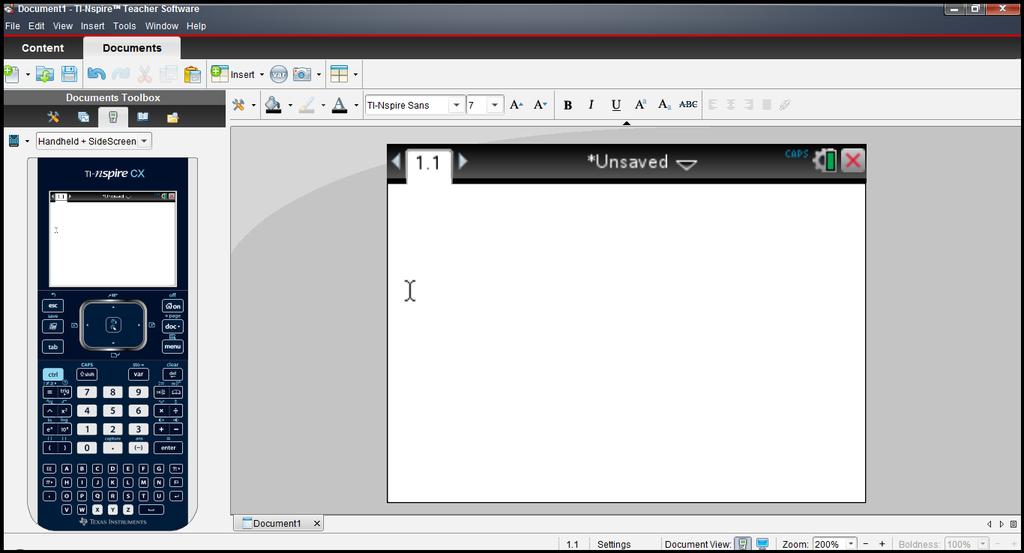Click number 7 key on keypad
The width and height of the screenshot is (1024, 553).
pyautogui.click(x=86, y=392)
